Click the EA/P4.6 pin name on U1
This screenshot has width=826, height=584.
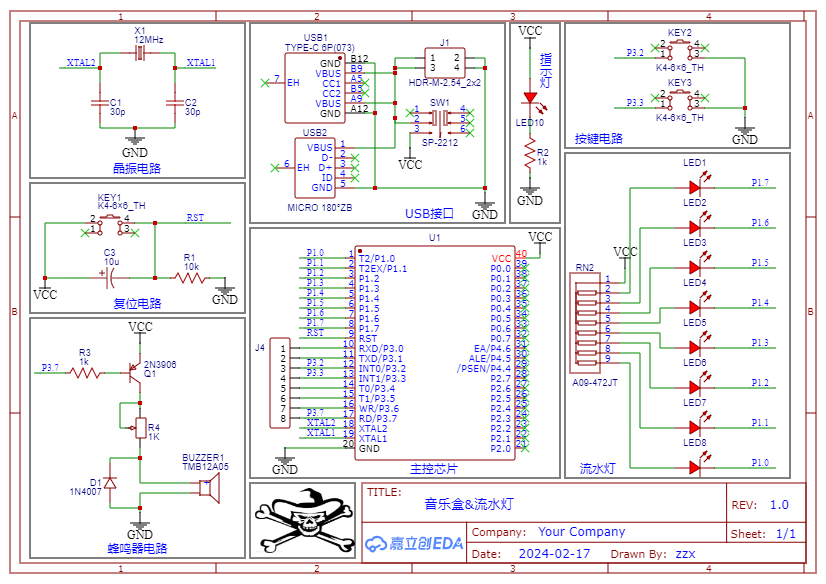[x=492, y=349]
